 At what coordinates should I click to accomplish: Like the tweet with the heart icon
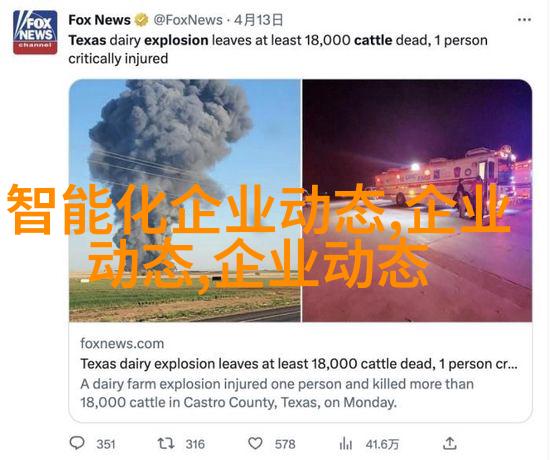[x=255, y=444]
